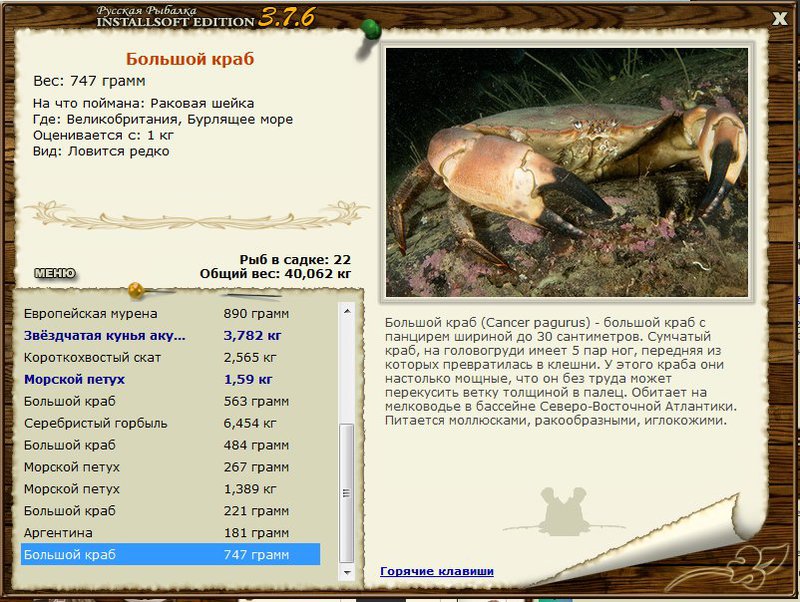This screenshot has width=800, height=602.
Task: Select Морской петух weighing 1,59 кг
Action: (x=170, y=379)
